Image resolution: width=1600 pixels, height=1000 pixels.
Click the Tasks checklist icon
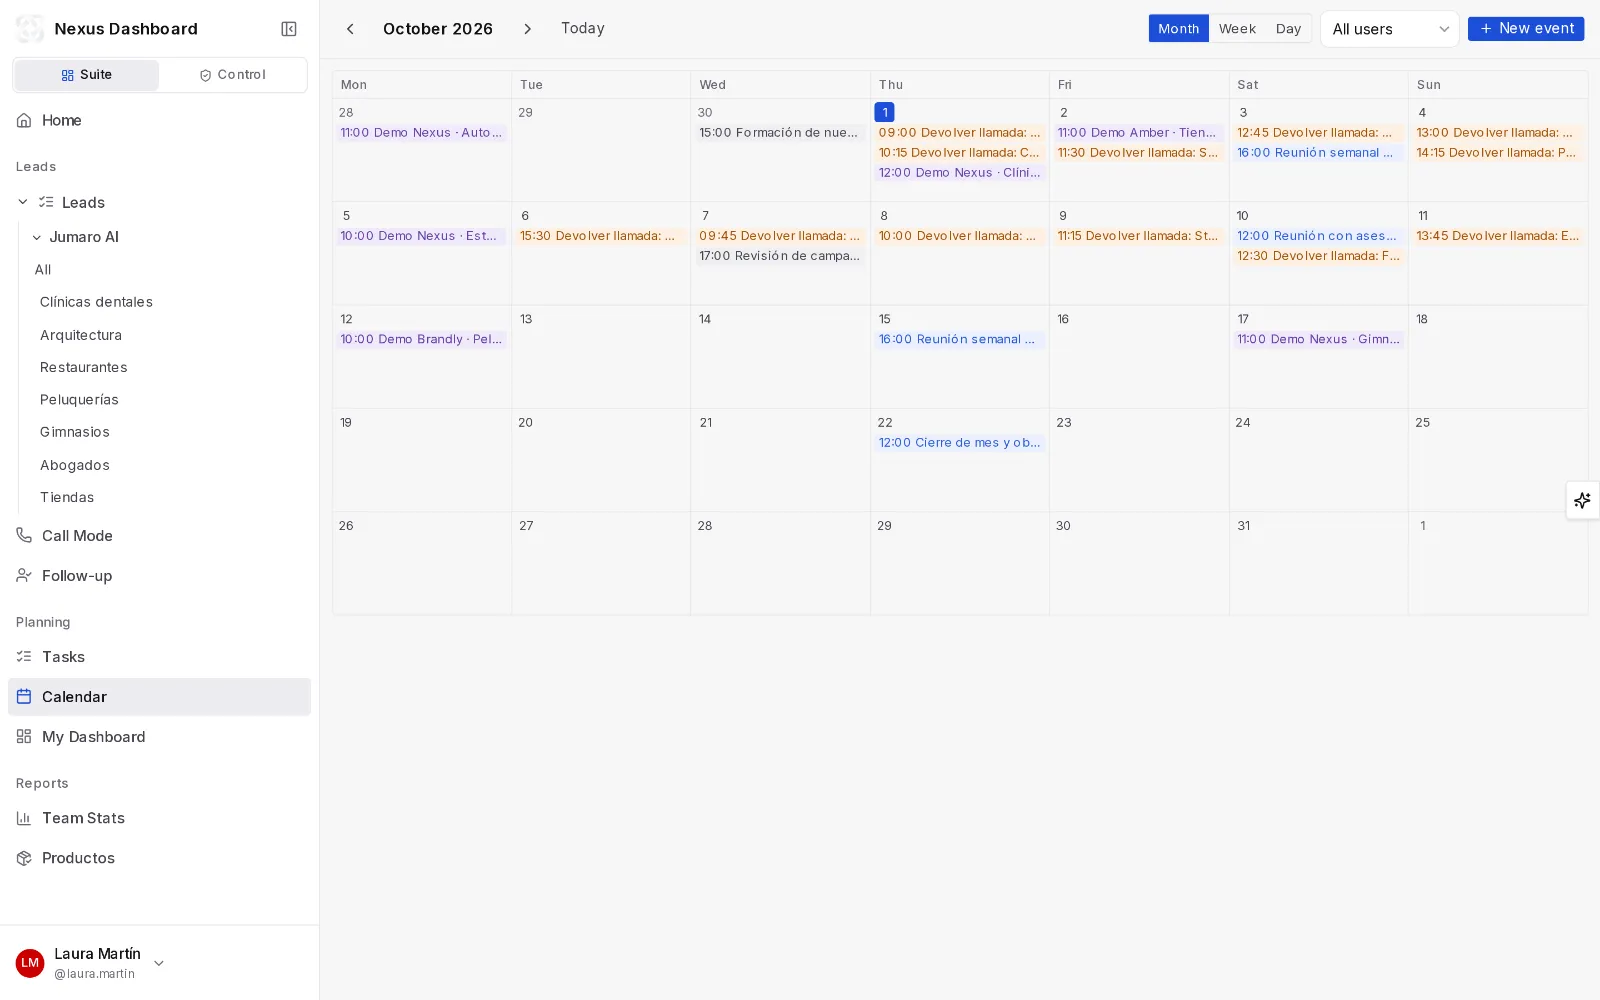pos(24,657)
